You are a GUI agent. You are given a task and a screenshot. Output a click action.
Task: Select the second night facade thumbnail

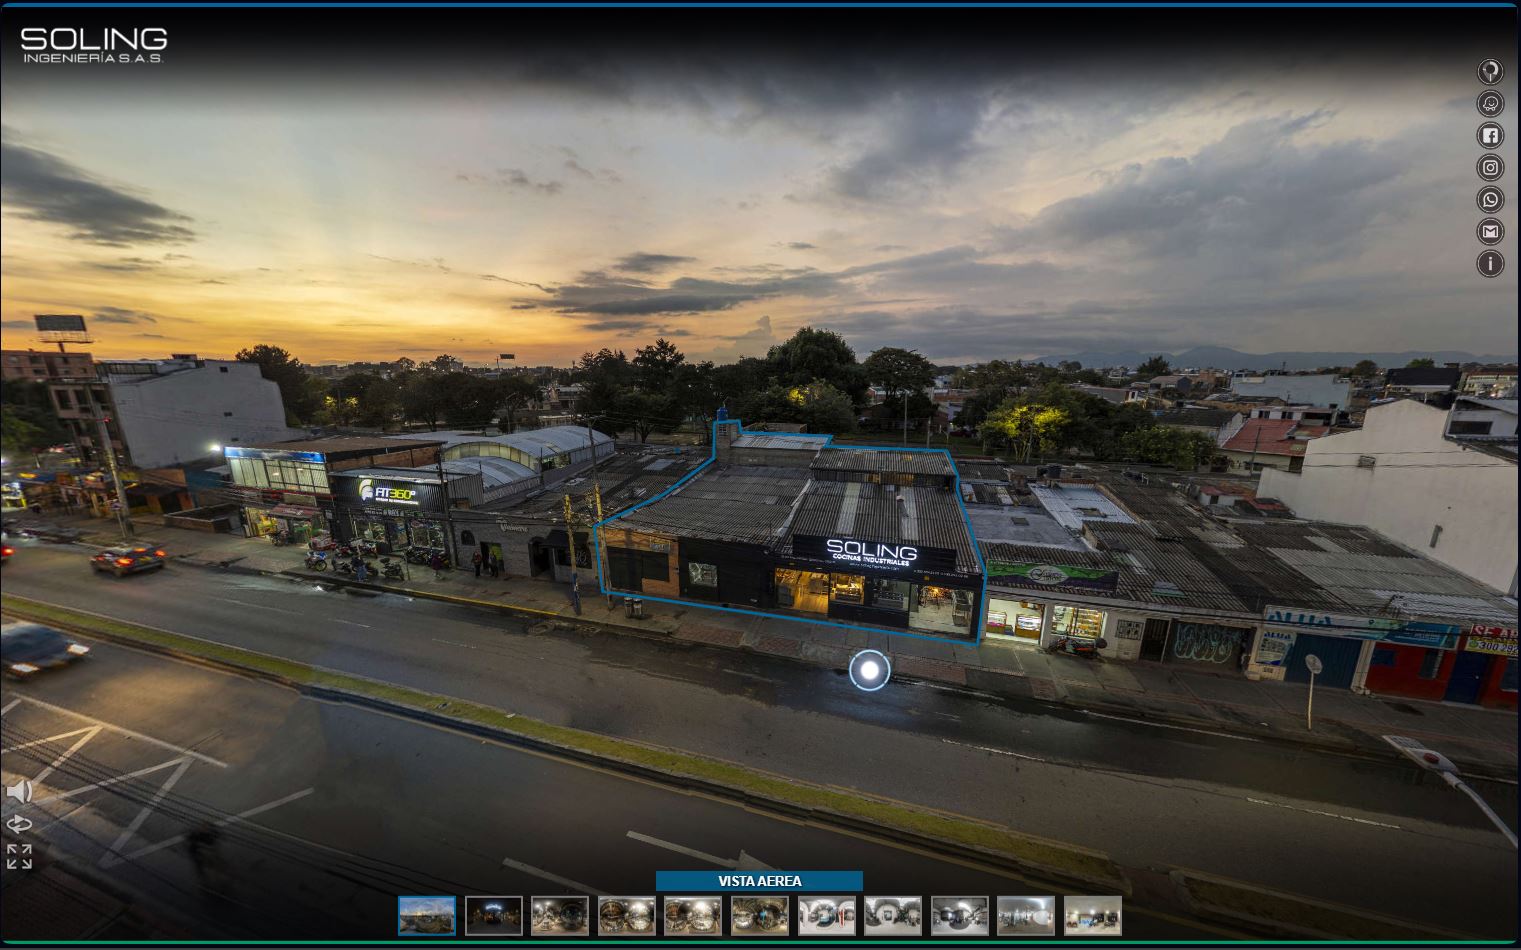click(x=494, y=915)
